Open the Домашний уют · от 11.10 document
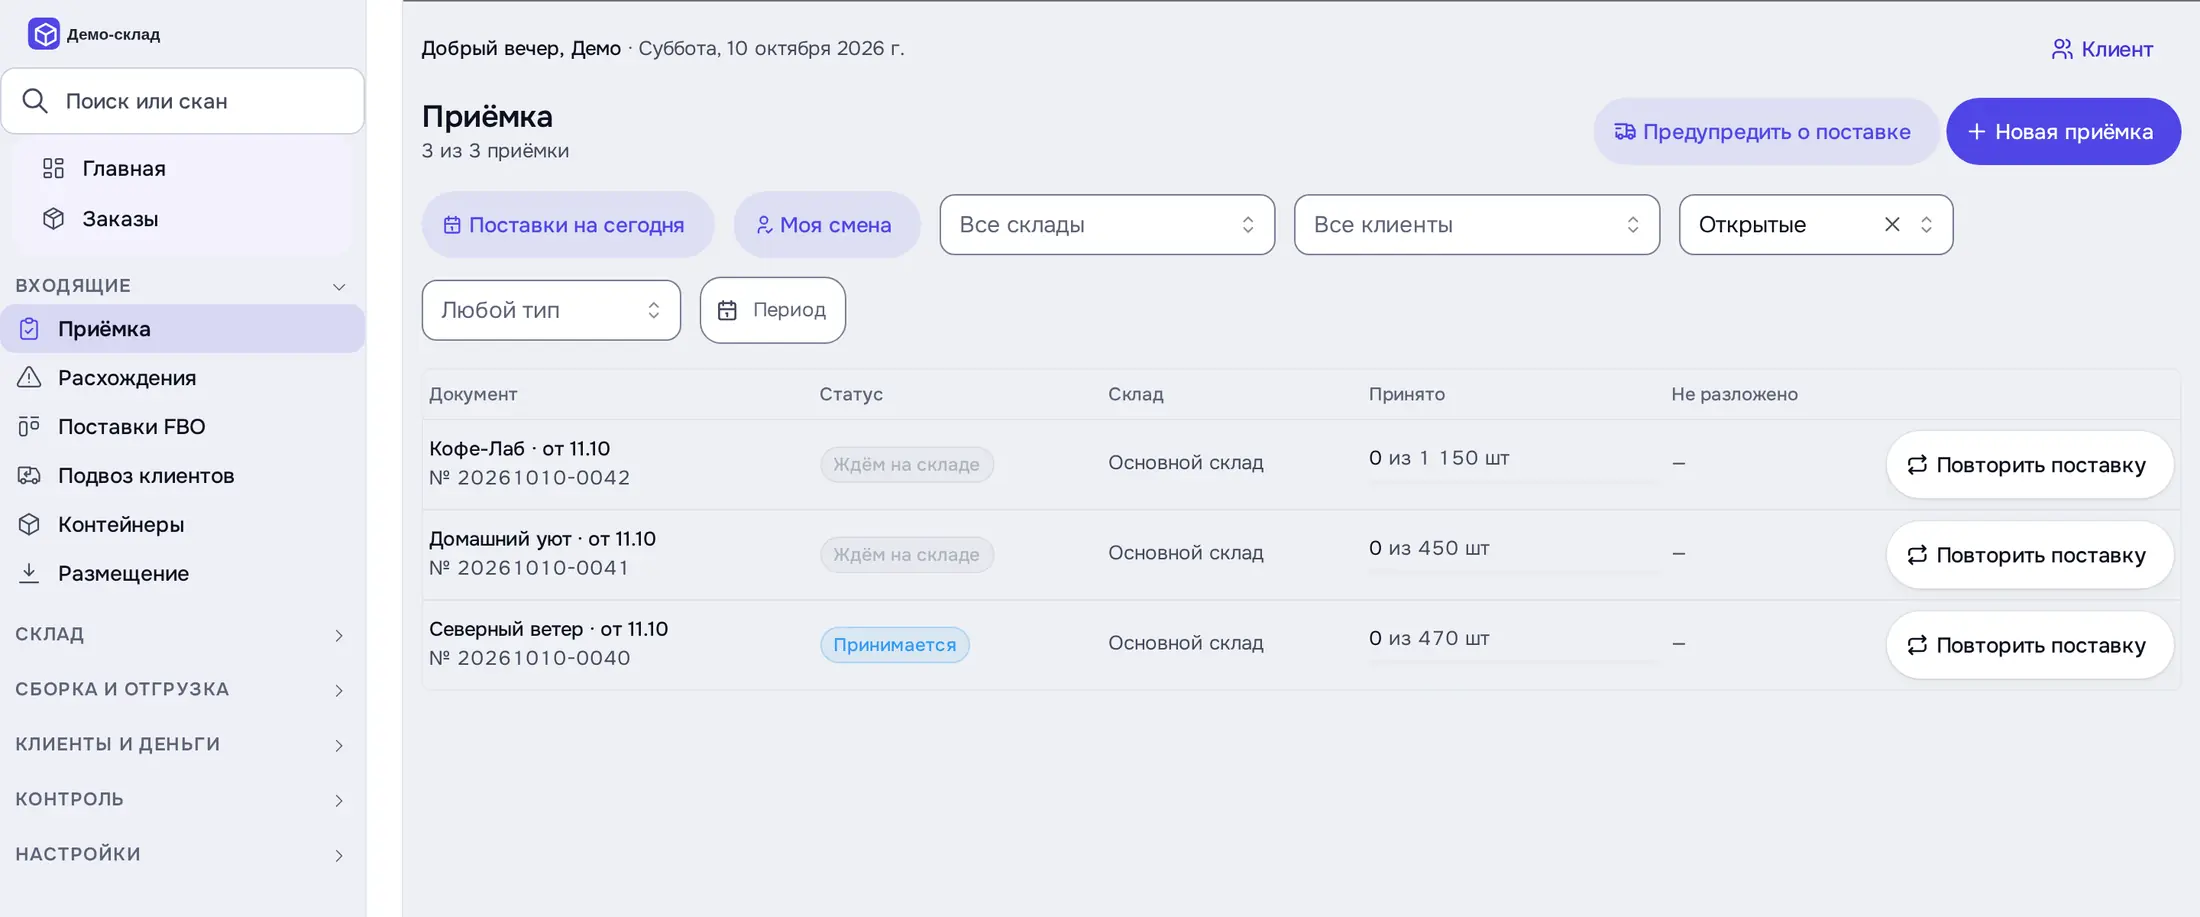 click(x=542, y=539)
